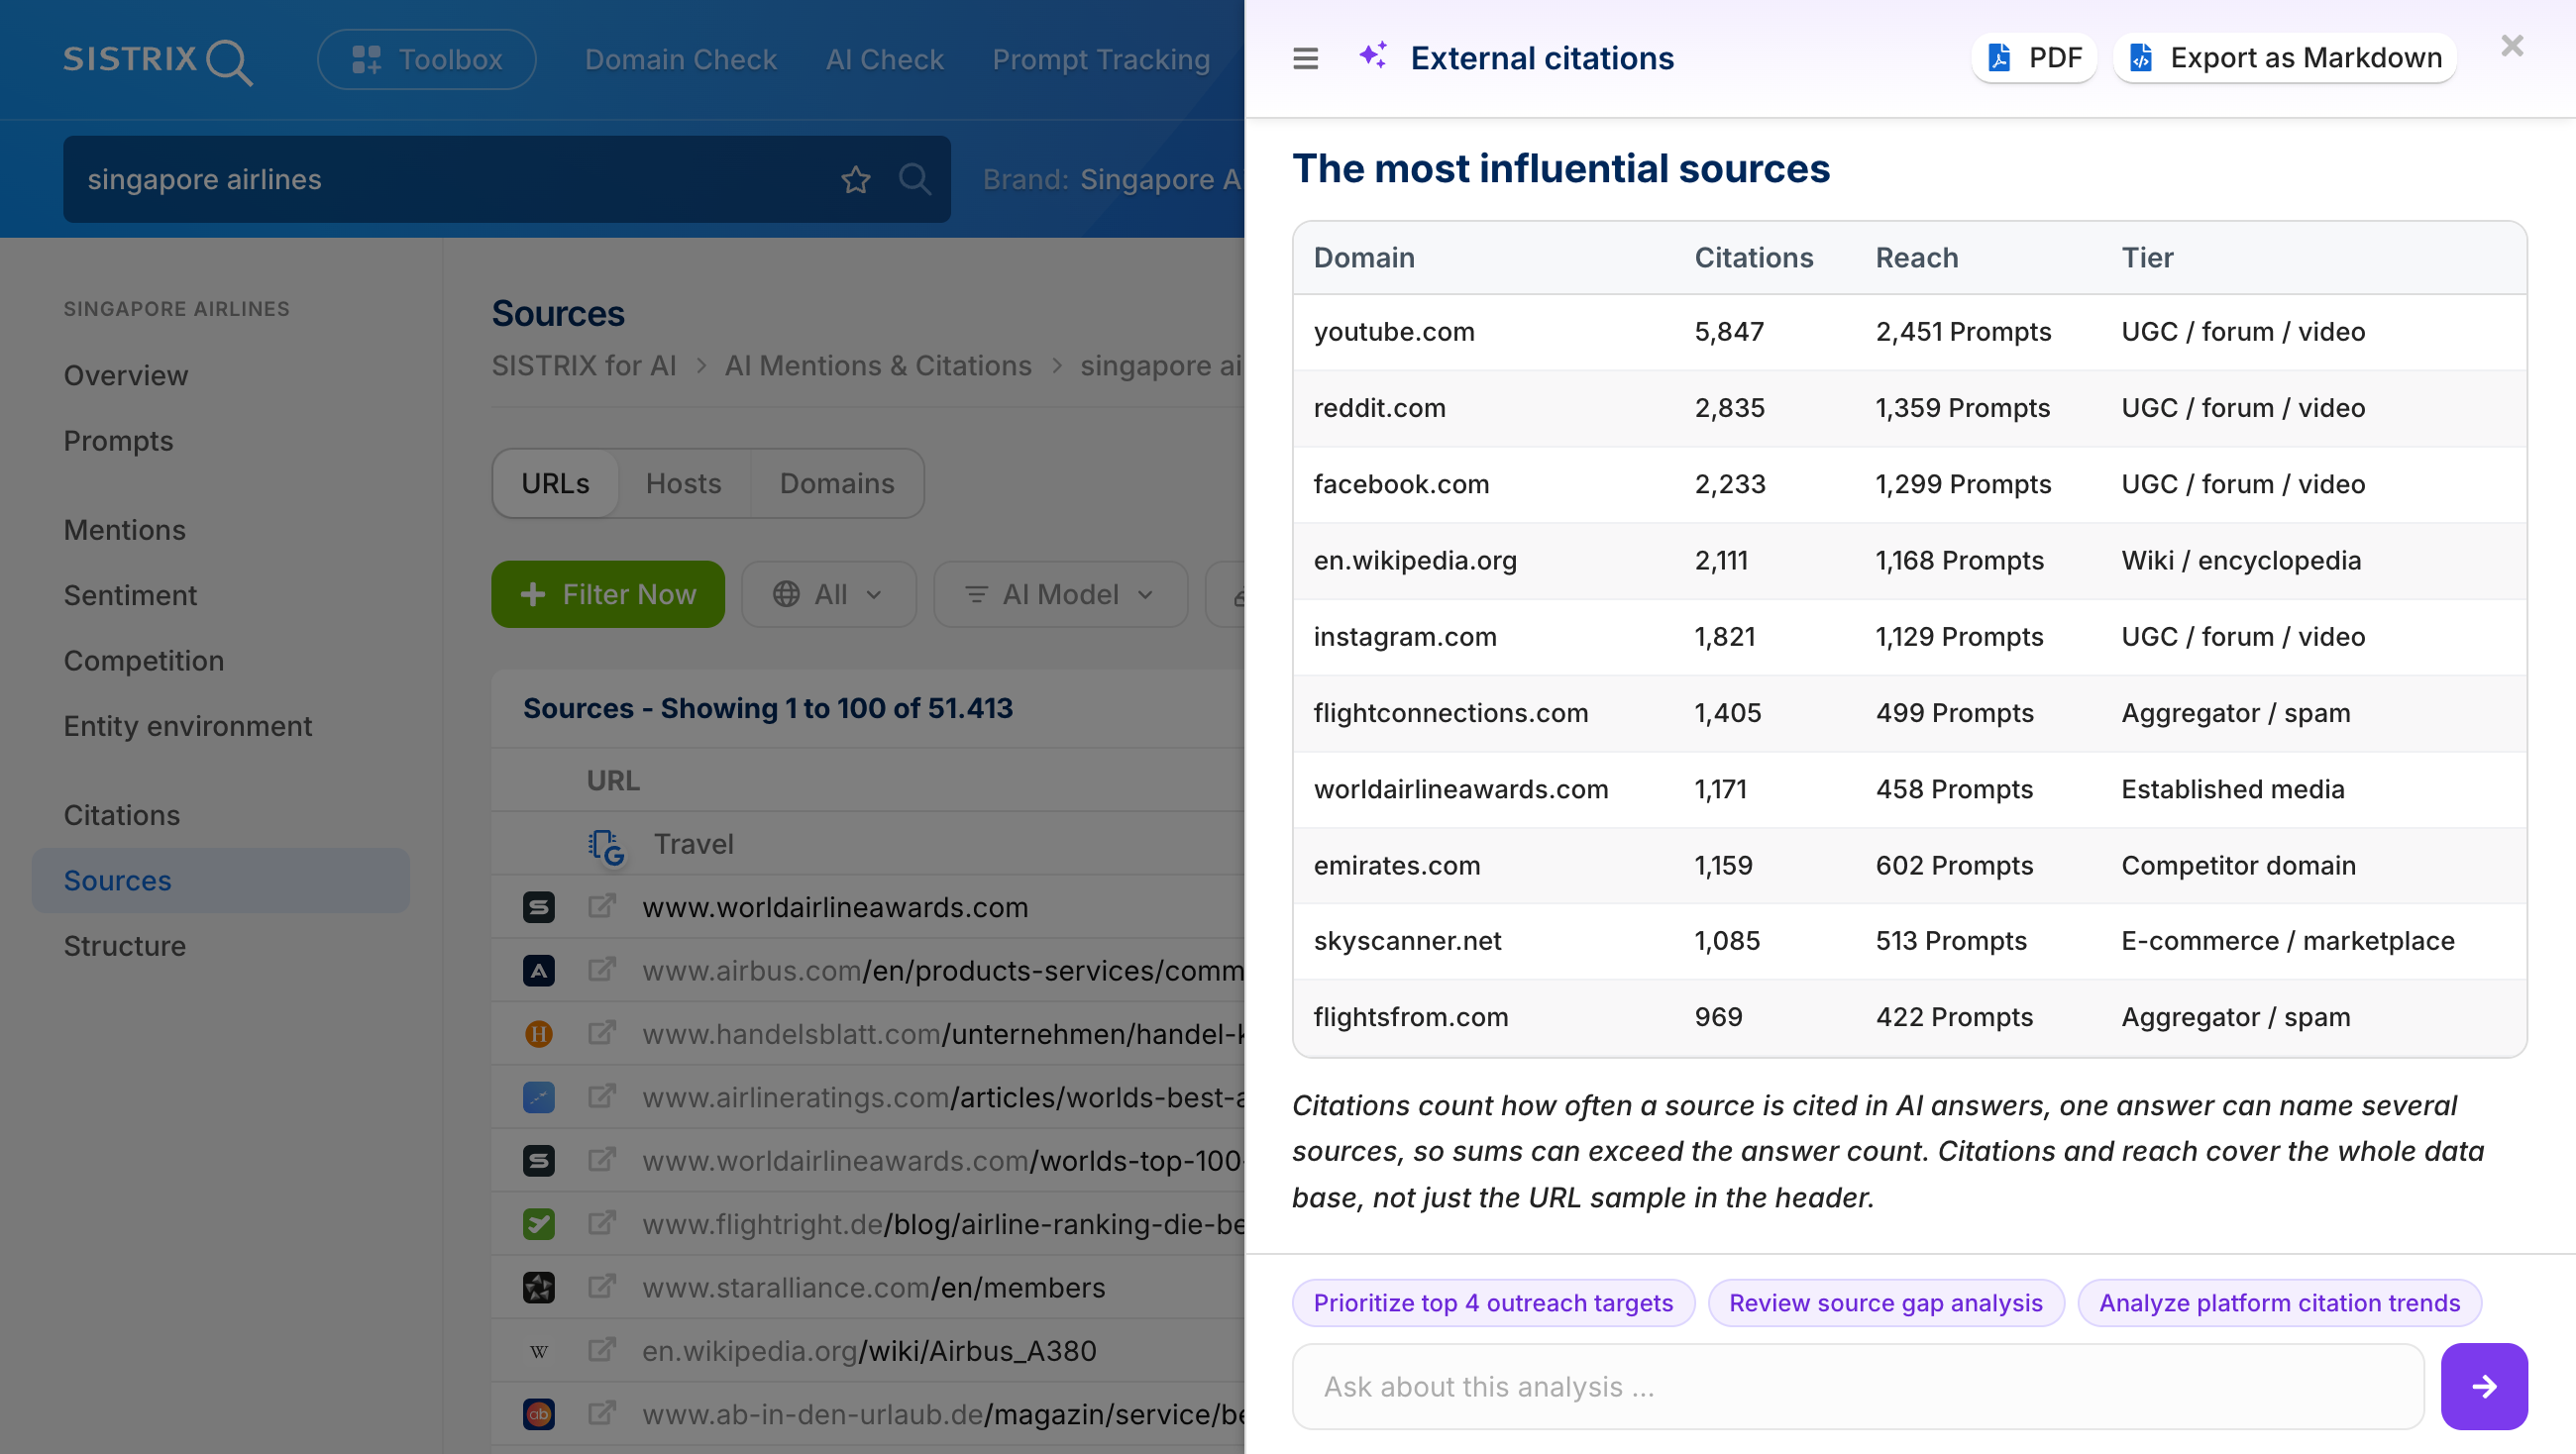This screenshot has height=1454, width=2576.
Task: Open external link icon for handelsblatt.com row
Action: [x=601, y=1032]
